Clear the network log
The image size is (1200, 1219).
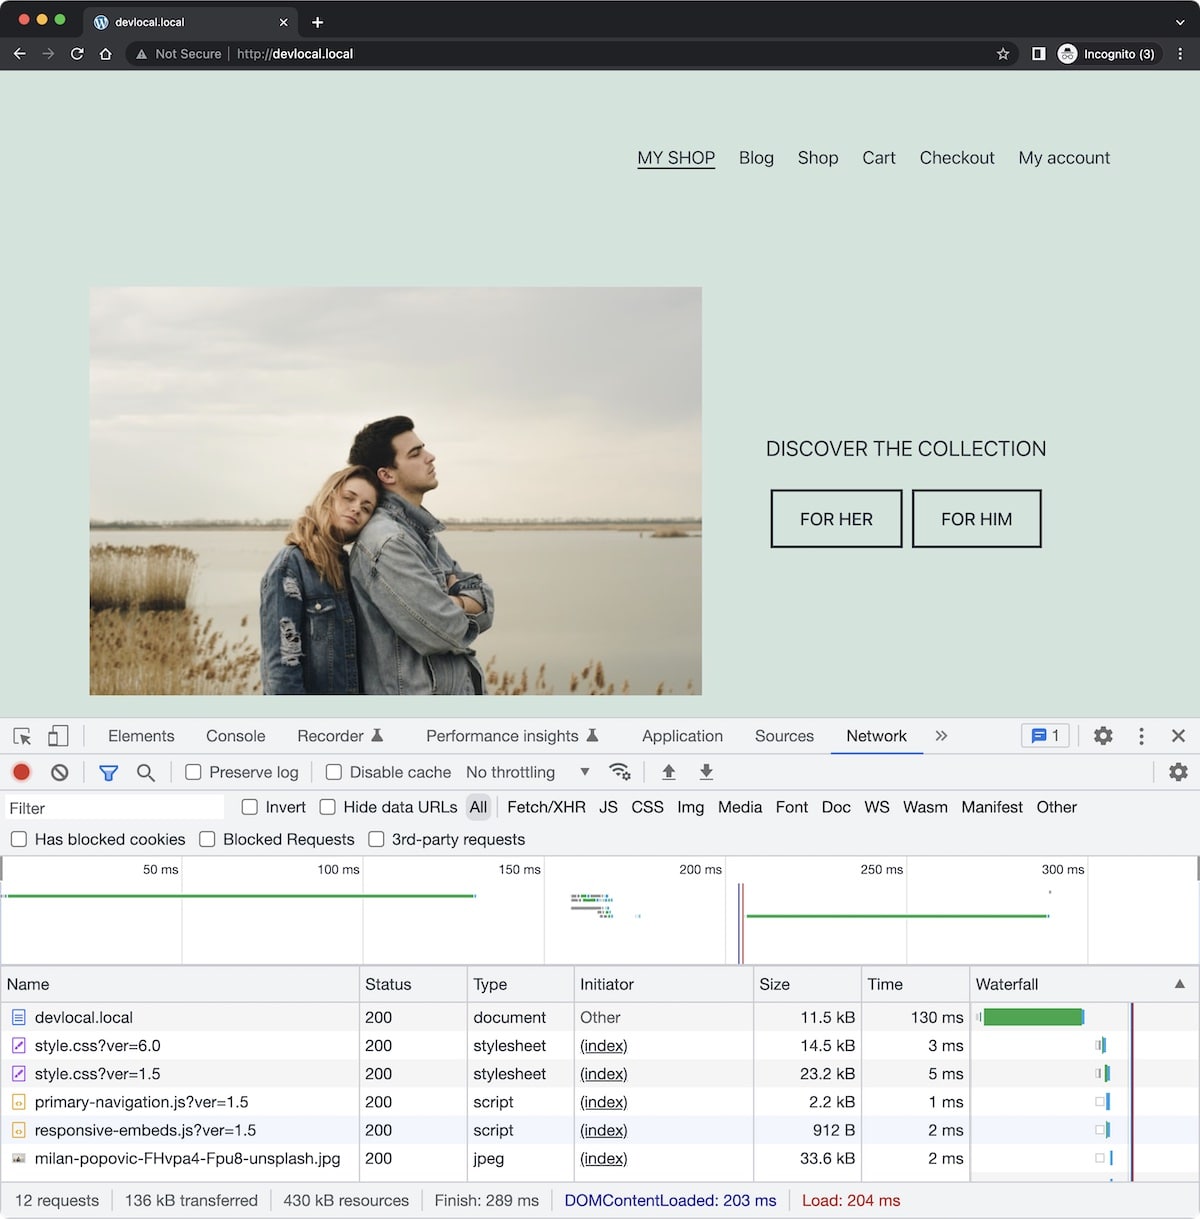60,772
